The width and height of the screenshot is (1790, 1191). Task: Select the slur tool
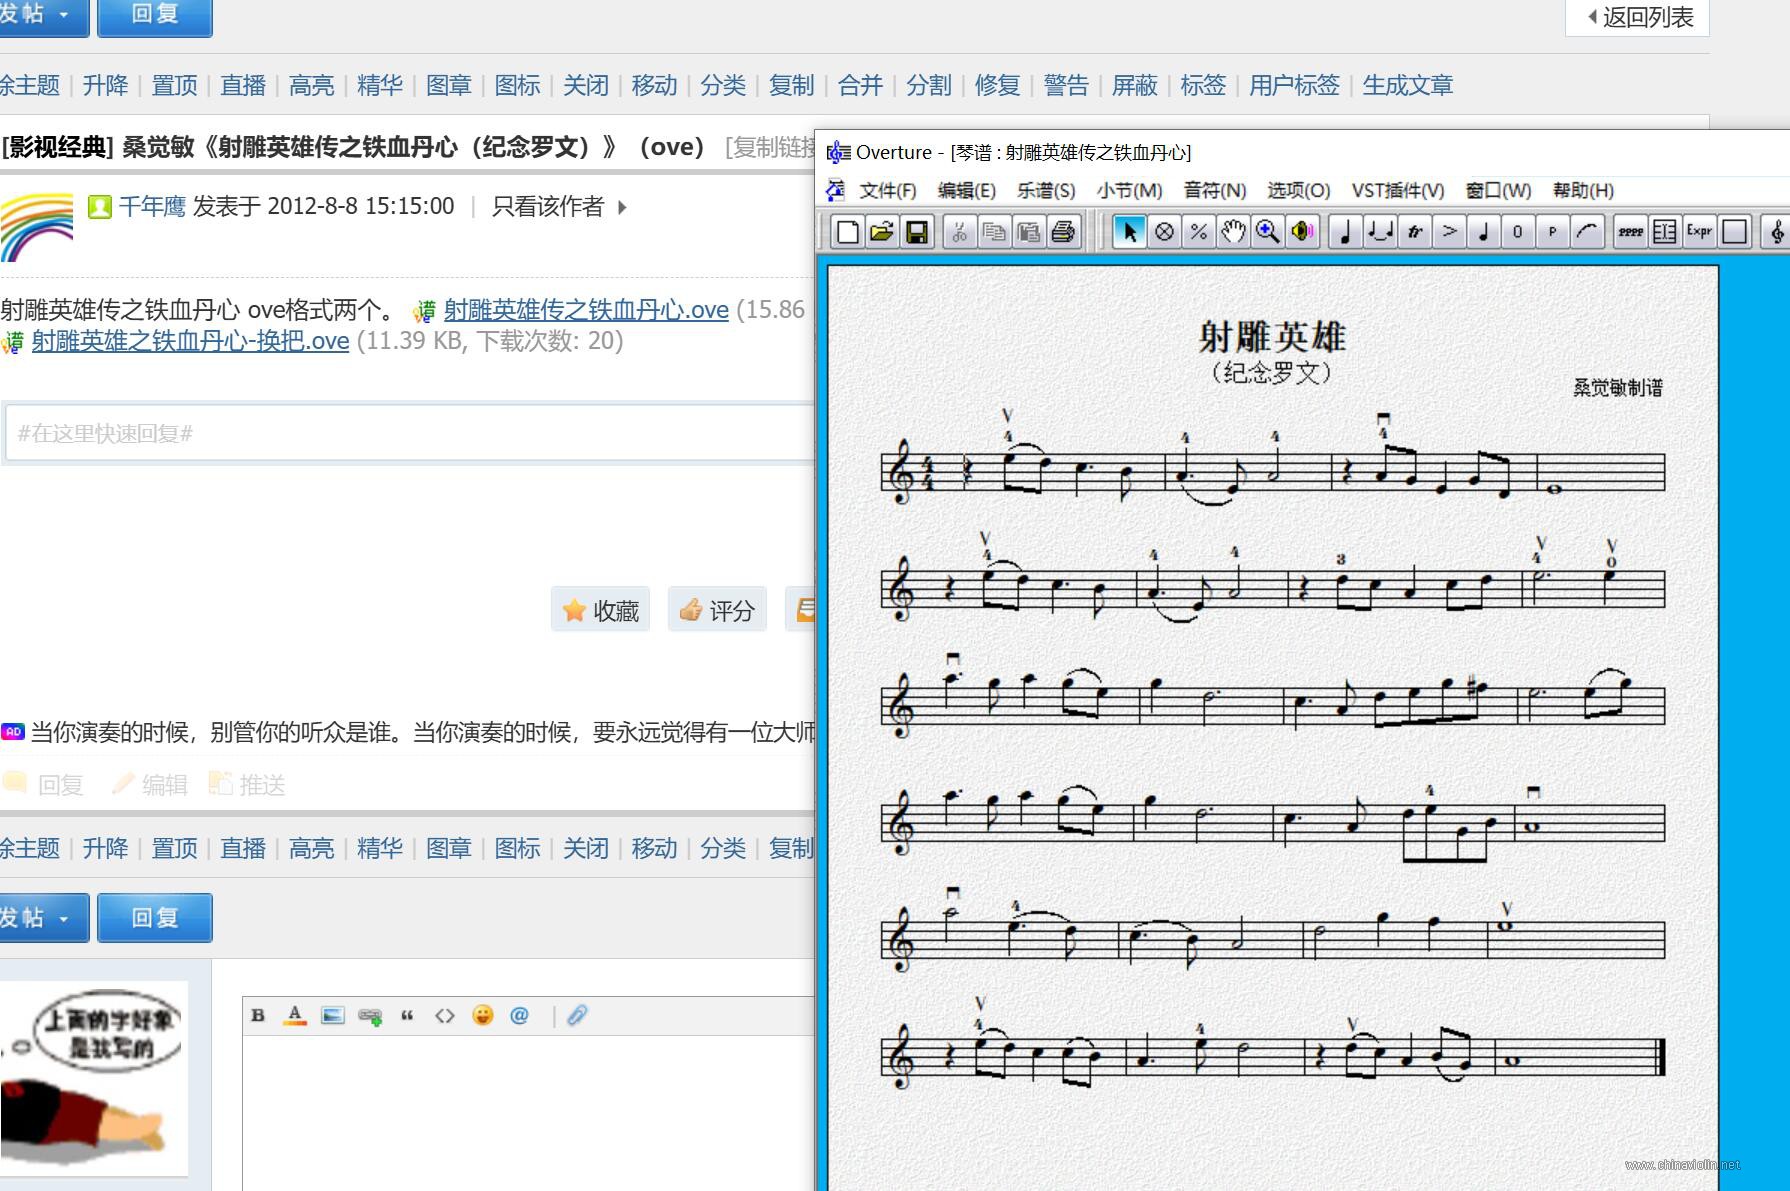point(1587,232)
